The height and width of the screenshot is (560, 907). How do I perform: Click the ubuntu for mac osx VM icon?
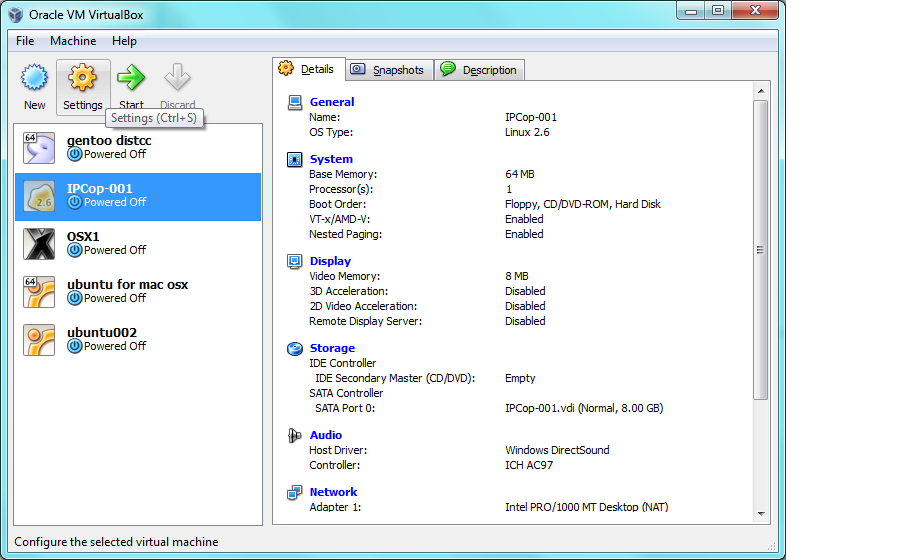pyautogui.click(x=39, y=292)
